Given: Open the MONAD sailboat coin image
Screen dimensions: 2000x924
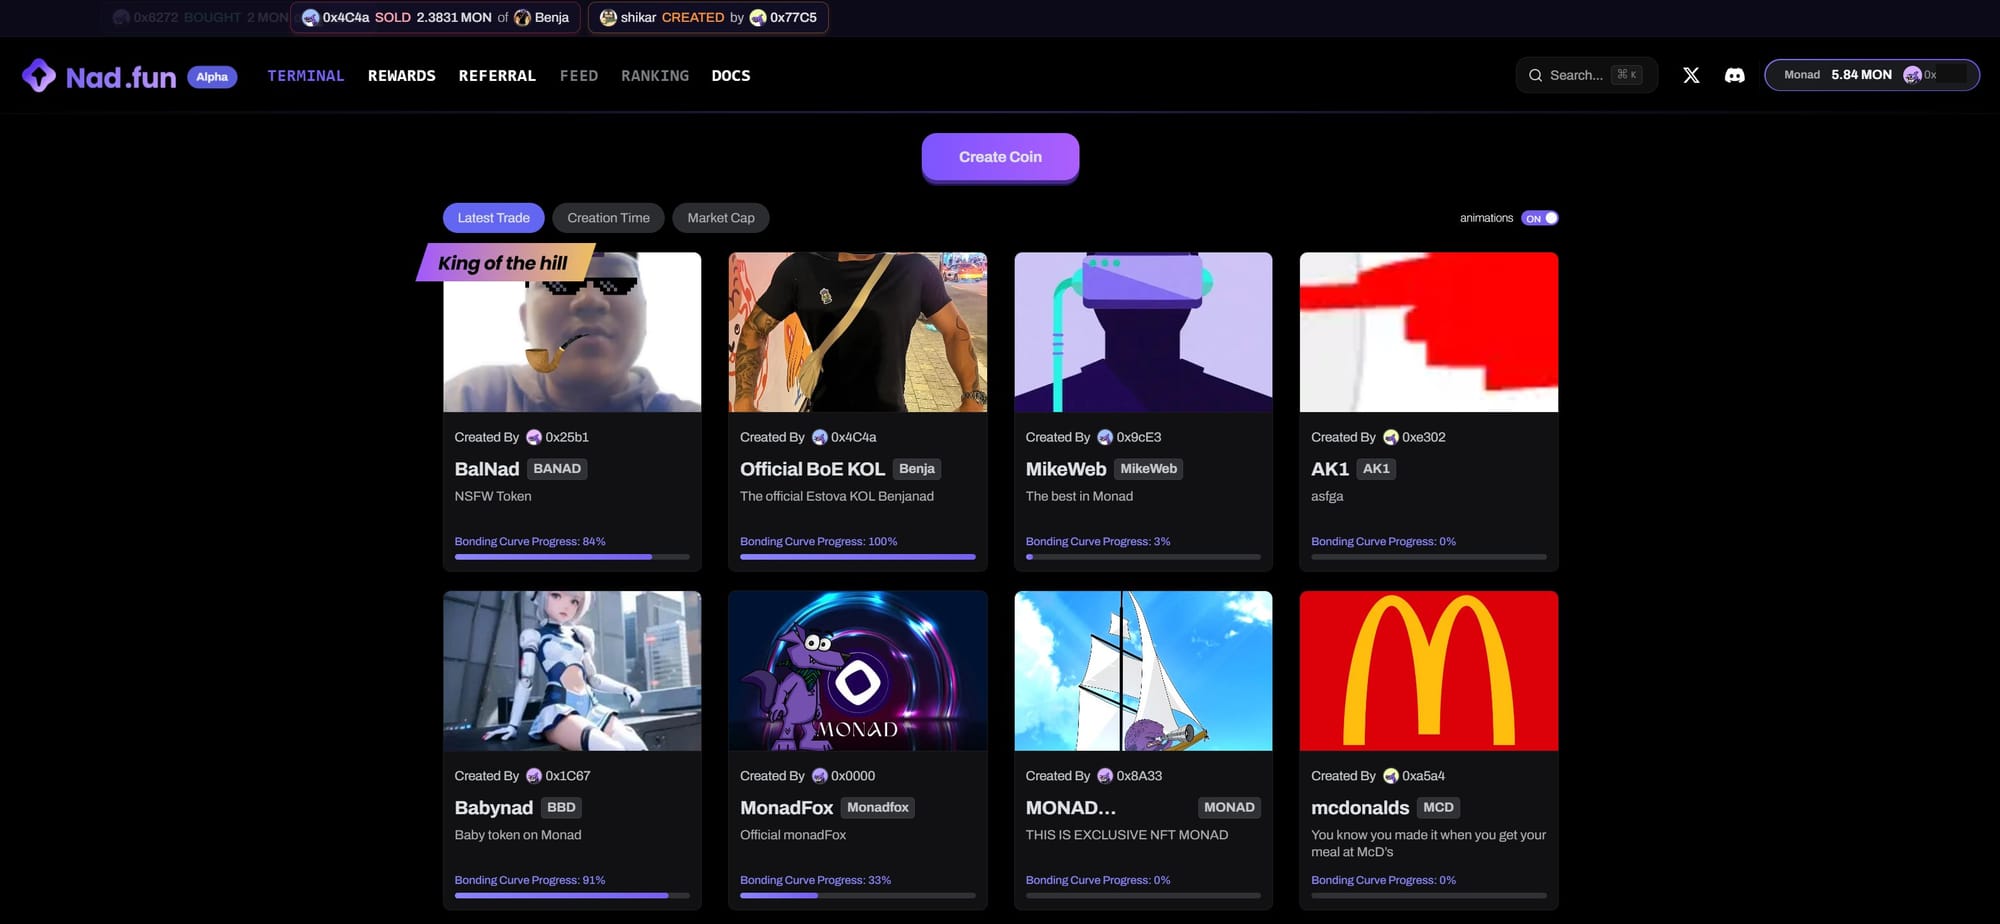Looking at the screenshot, I should [1143, 671].
